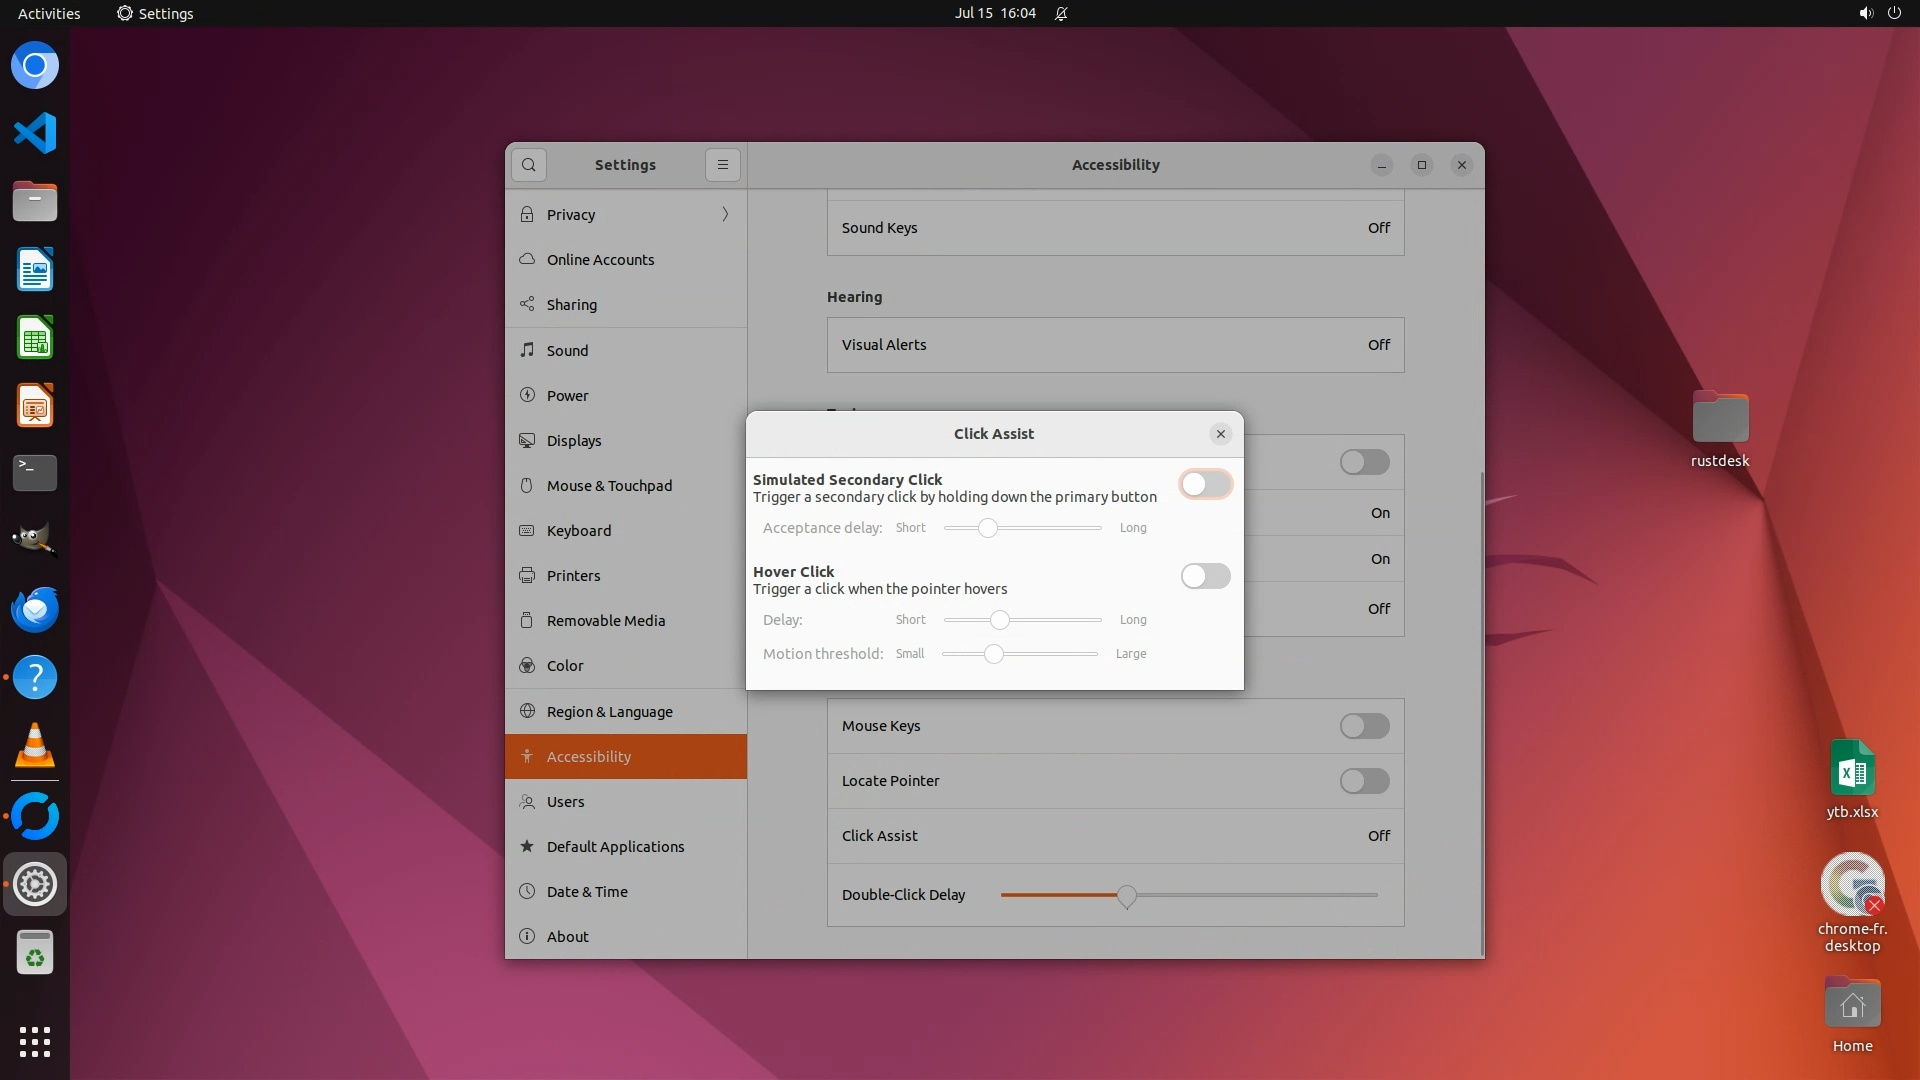Open Visual Studio Code from the dock
Viewport: 1920px width, 1080px height.
[35, 133]
